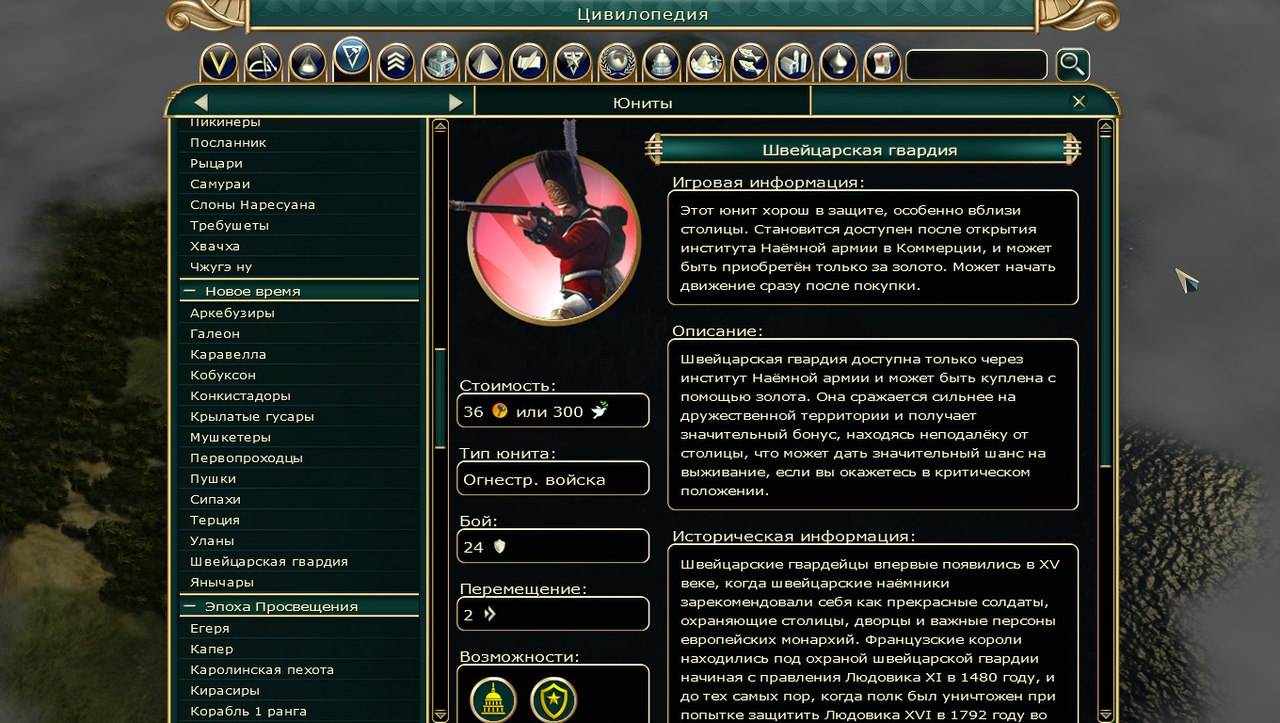Click the article scrollbar thumb

click(1105, 300)
